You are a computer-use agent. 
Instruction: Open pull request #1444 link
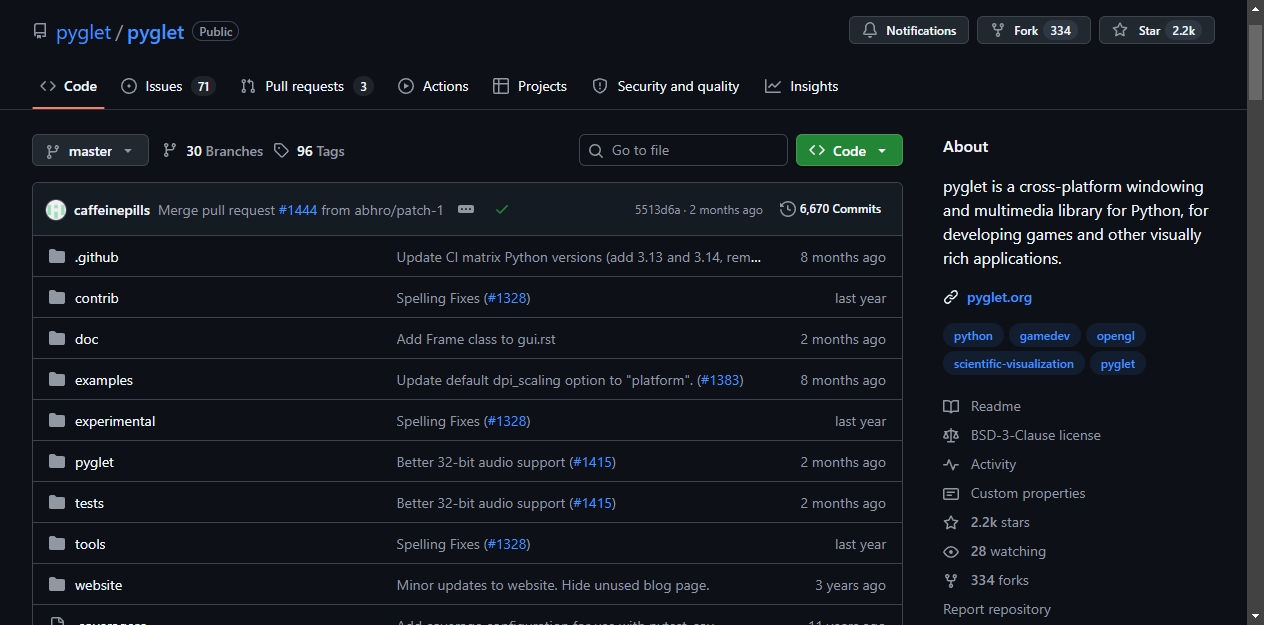298,209
